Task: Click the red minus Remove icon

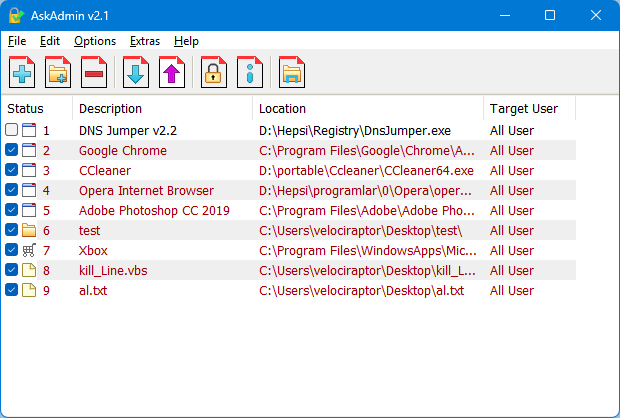Action: click(94, 72)
